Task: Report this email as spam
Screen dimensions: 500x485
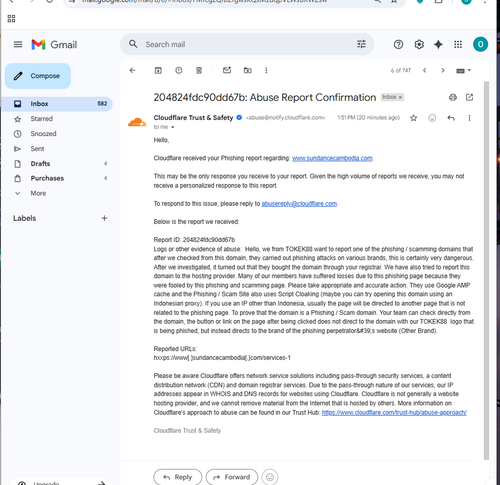Action: click(179, 70)
